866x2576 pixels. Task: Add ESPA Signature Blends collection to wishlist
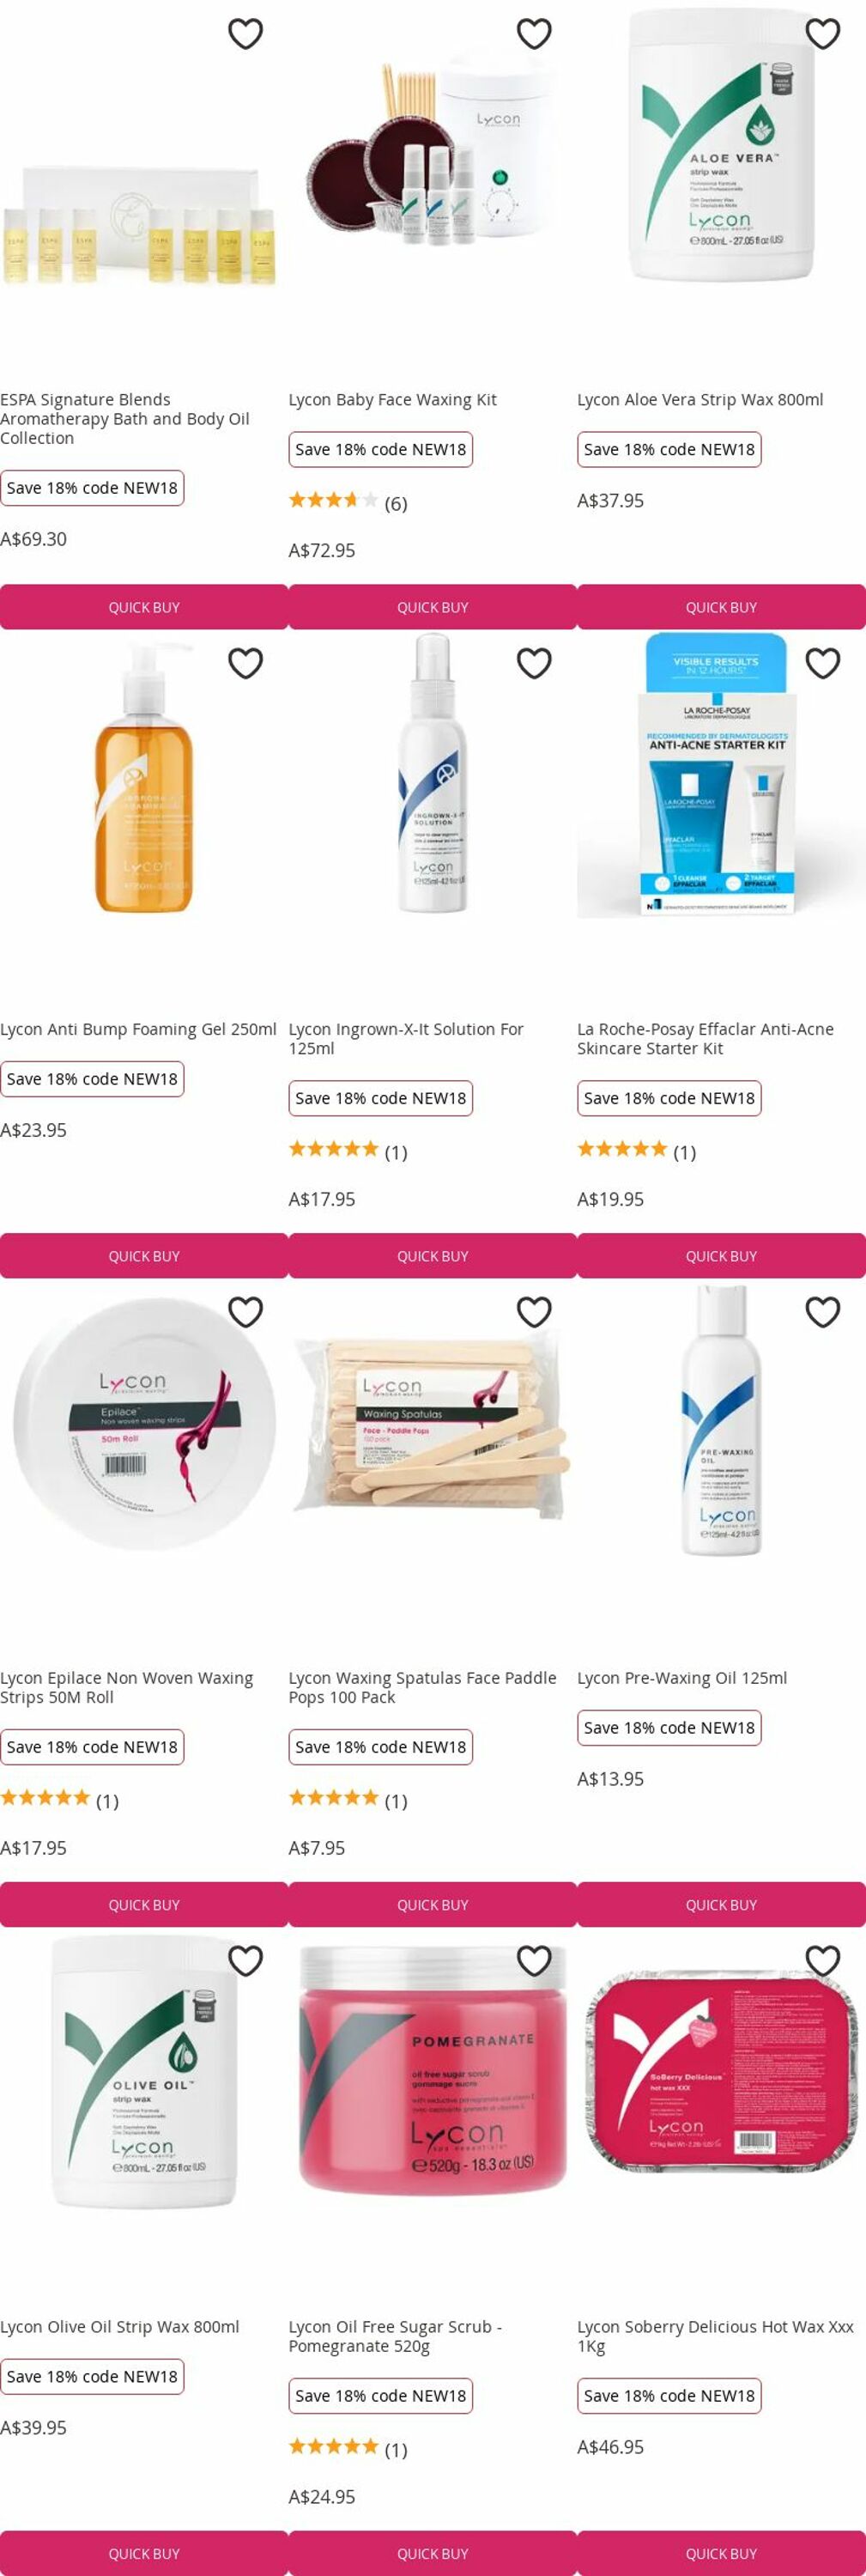coord(245,34)
